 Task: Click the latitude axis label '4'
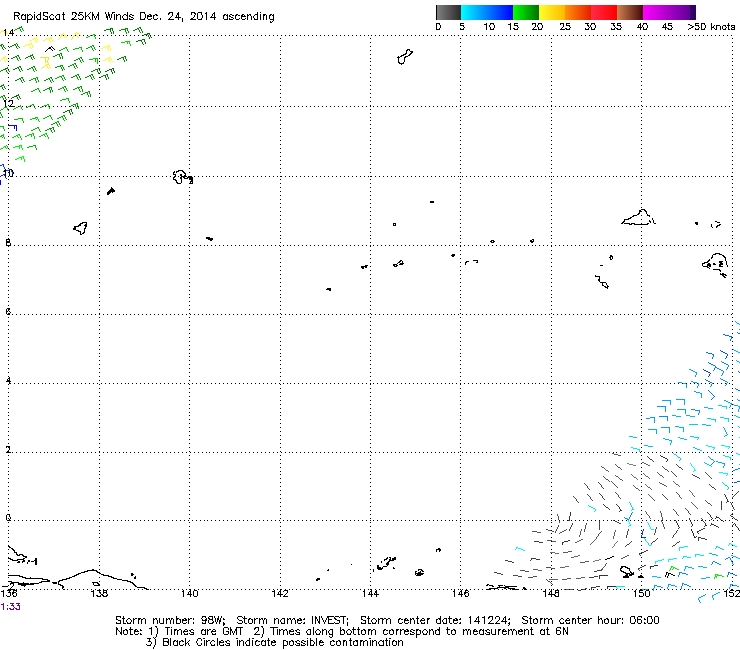click(8, 380)
